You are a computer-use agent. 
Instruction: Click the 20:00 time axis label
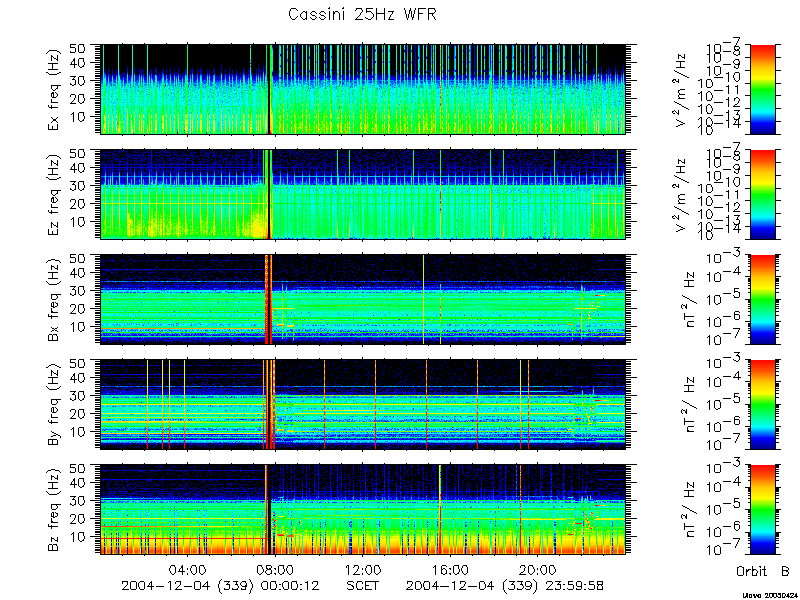coord(538,570)
